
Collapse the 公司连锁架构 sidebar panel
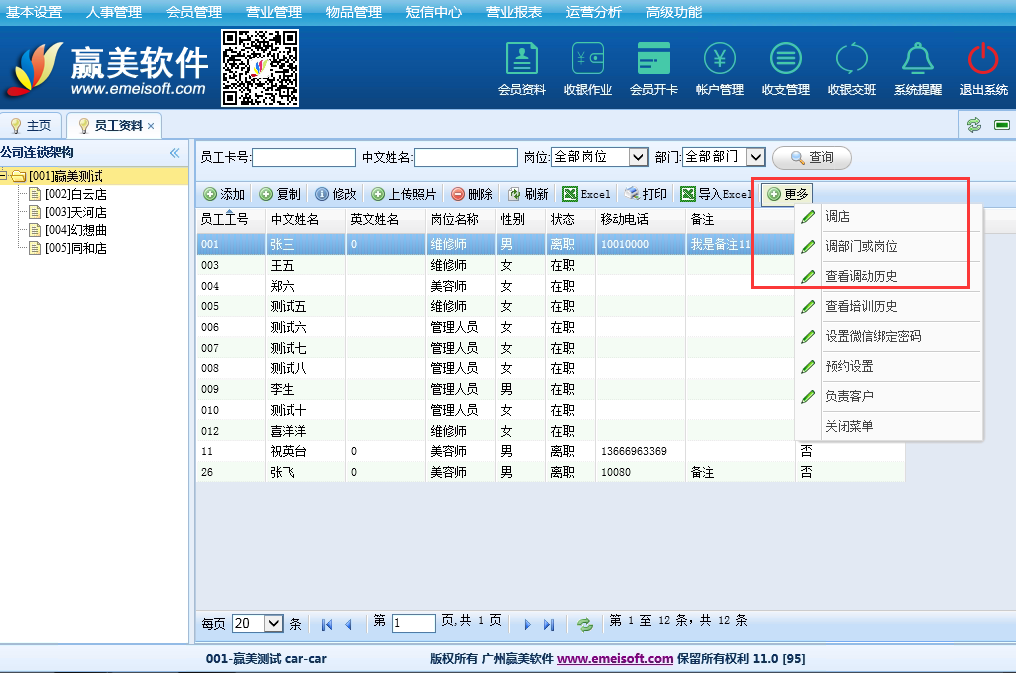click(x=175, y=153)
